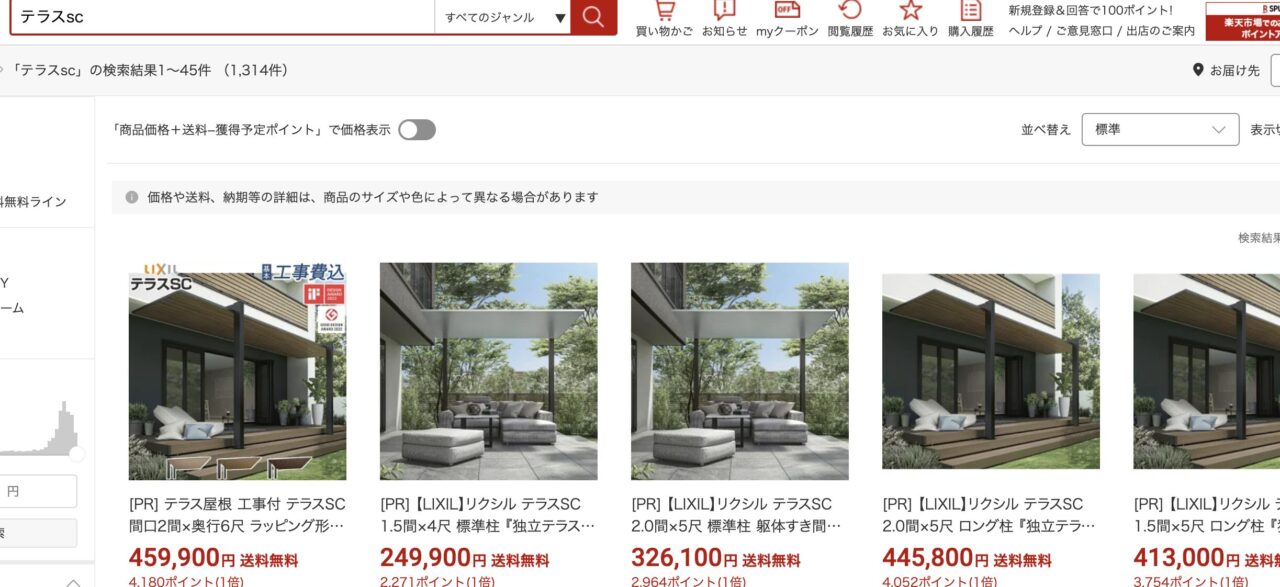1280x587 pixels.
Task: Open 購入履歴 purchase history
Action: click(x=970, y=19)
